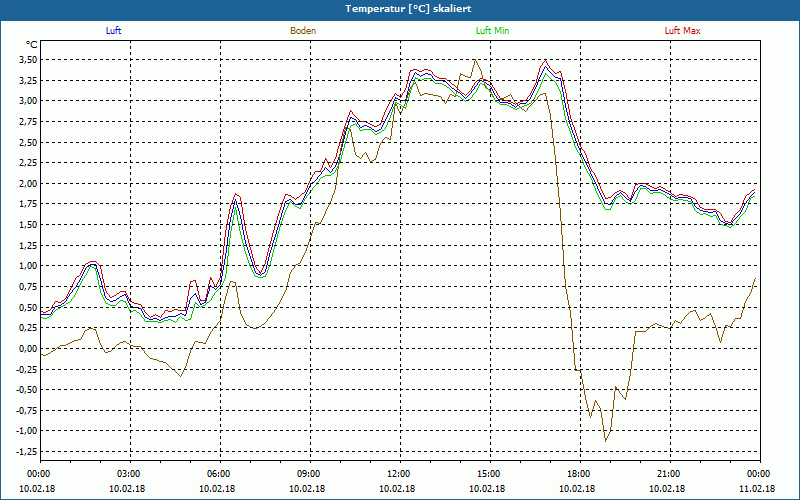Click the -1,00 y-axis value
The height and width of the screenshot is (500, 800).
(x=26, y=431)
